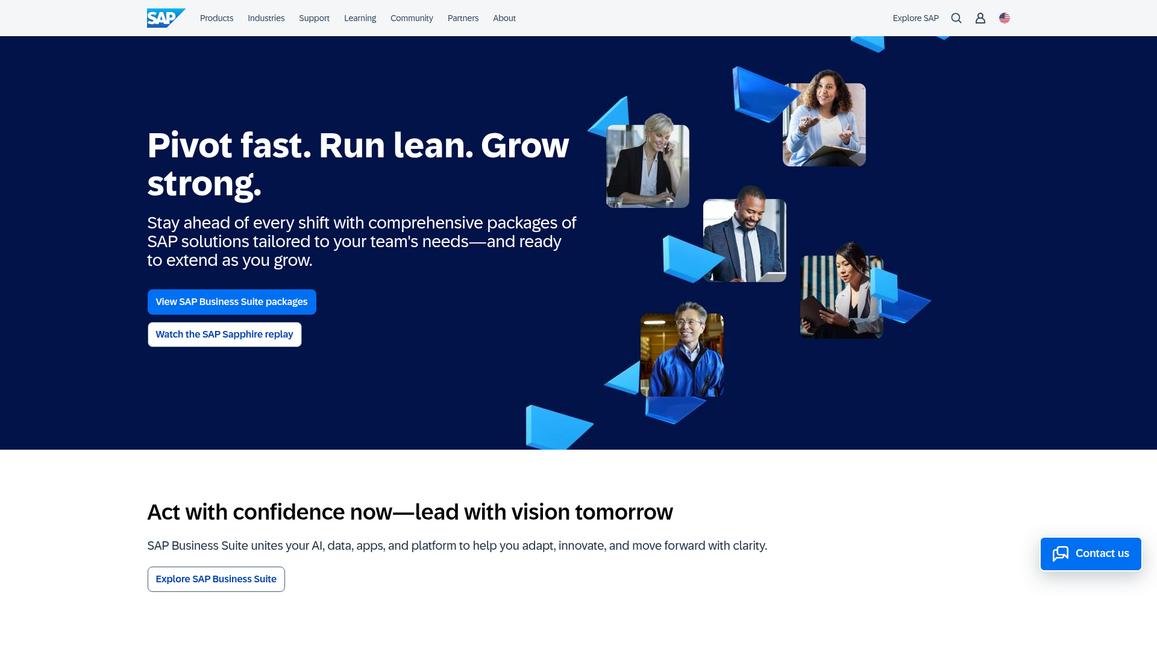Open the Community menu
Screen dimensions: 1157x651
(412, 18)
